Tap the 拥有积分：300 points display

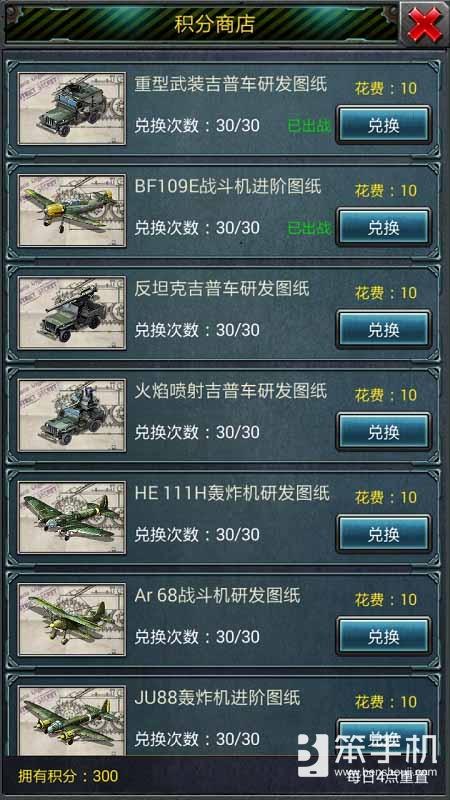[x=68, y=776]
